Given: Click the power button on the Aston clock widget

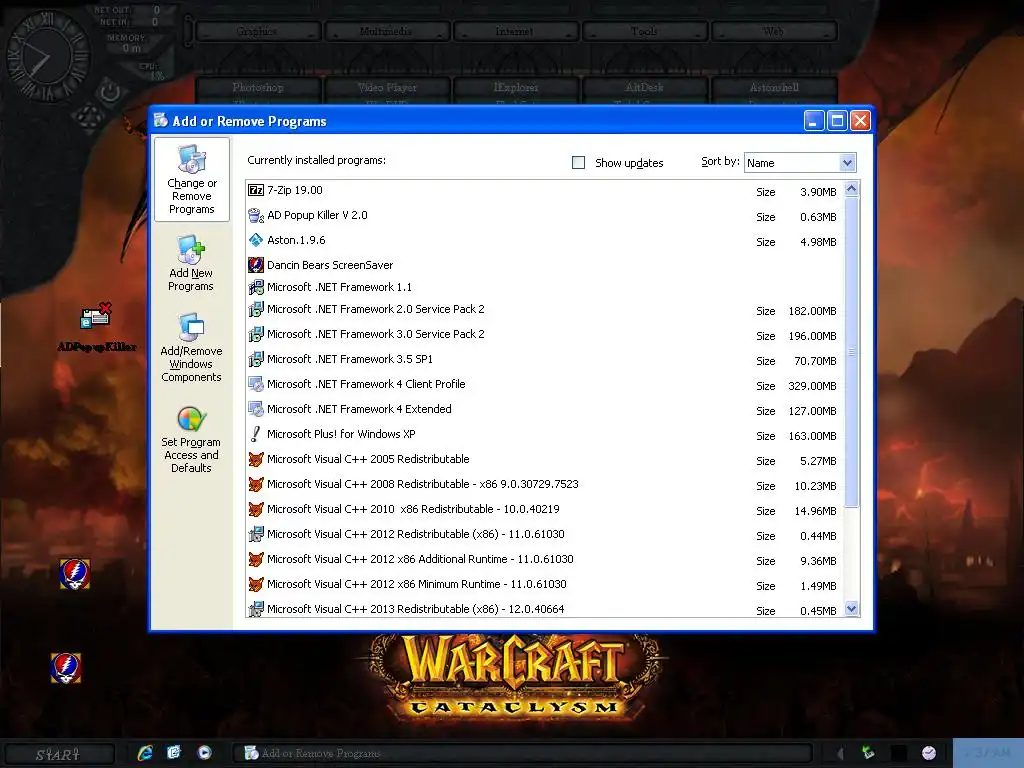Looking at the screenshot, I should click(x=110, y=91).
